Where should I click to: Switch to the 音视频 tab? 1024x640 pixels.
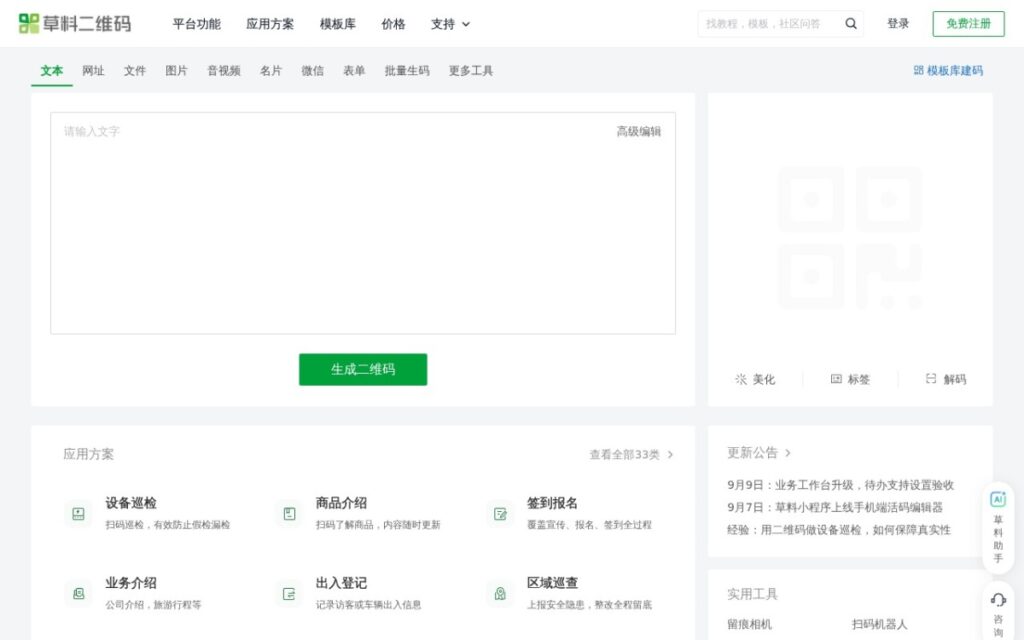click(x=224, y=71)
